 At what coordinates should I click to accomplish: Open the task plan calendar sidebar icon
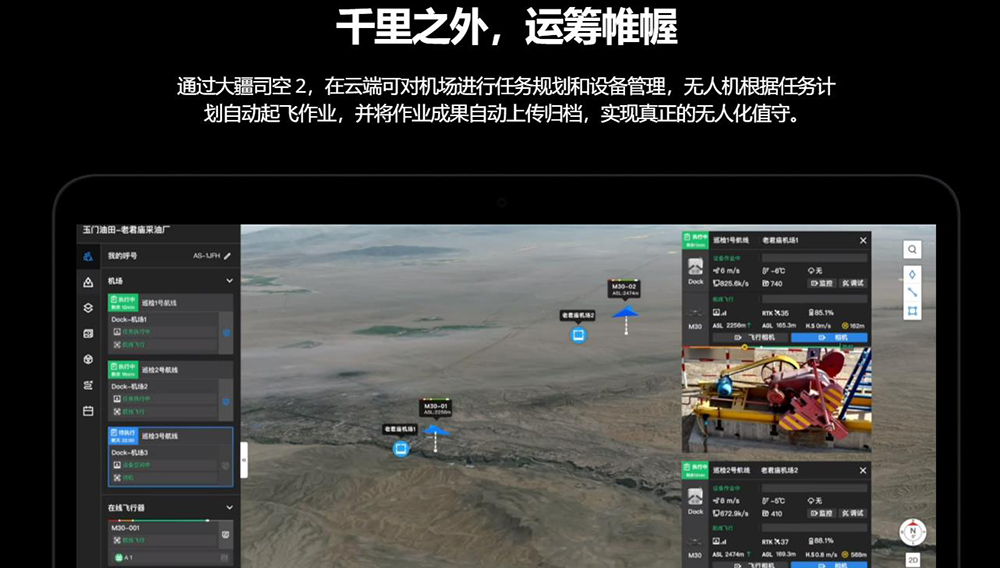click(x=88, y=411)
